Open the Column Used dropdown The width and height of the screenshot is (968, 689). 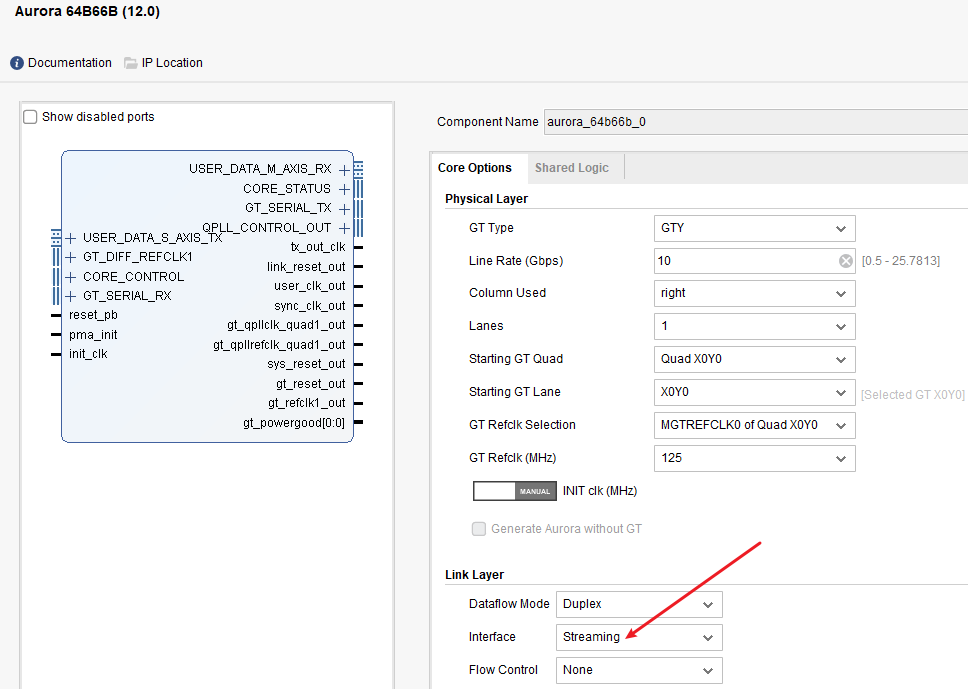click(754, 293)
